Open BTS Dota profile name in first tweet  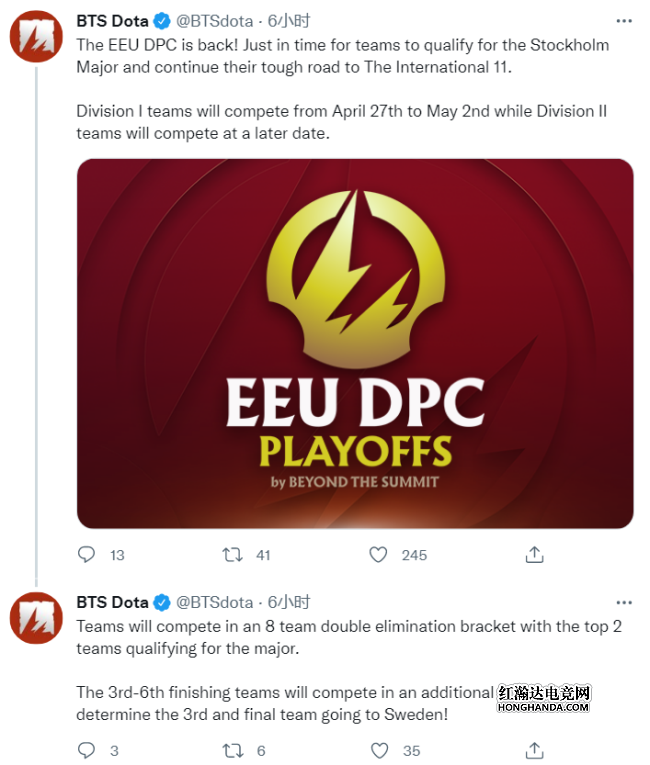coord(112,21)
